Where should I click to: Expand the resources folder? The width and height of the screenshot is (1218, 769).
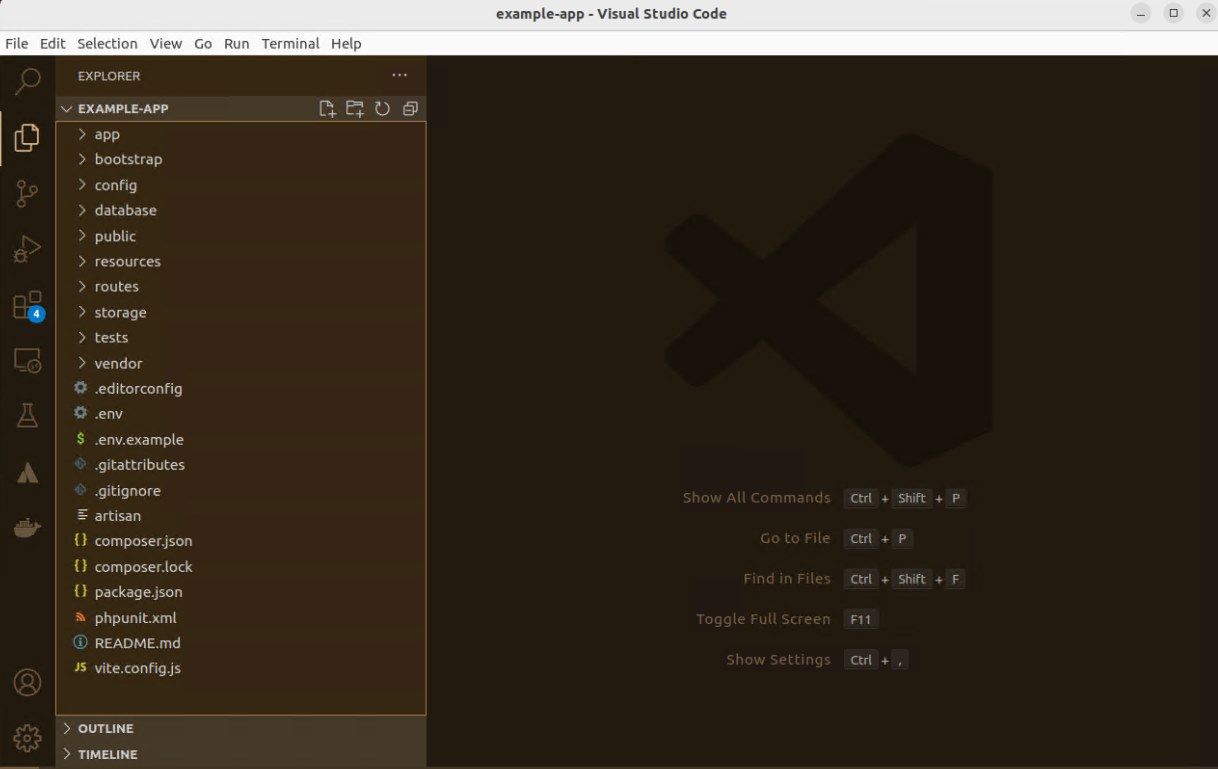coord(241,261)
